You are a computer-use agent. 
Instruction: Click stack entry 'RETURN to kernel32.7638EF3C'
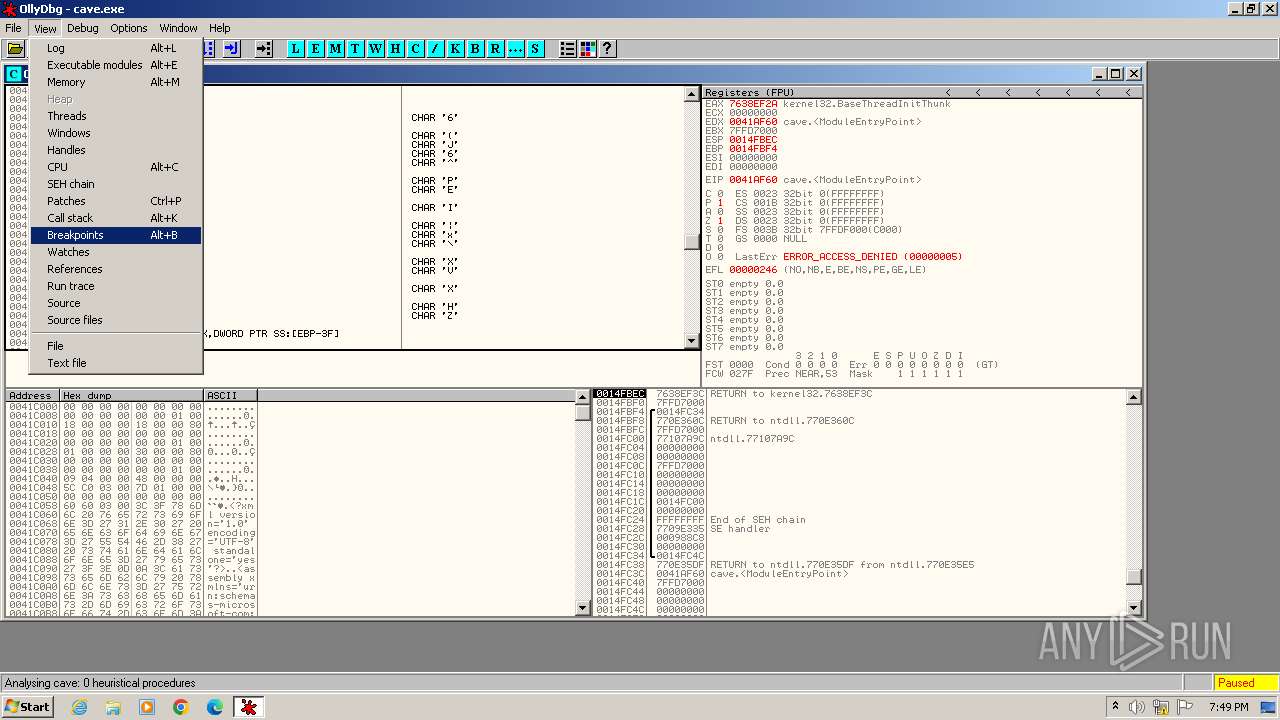791,394
